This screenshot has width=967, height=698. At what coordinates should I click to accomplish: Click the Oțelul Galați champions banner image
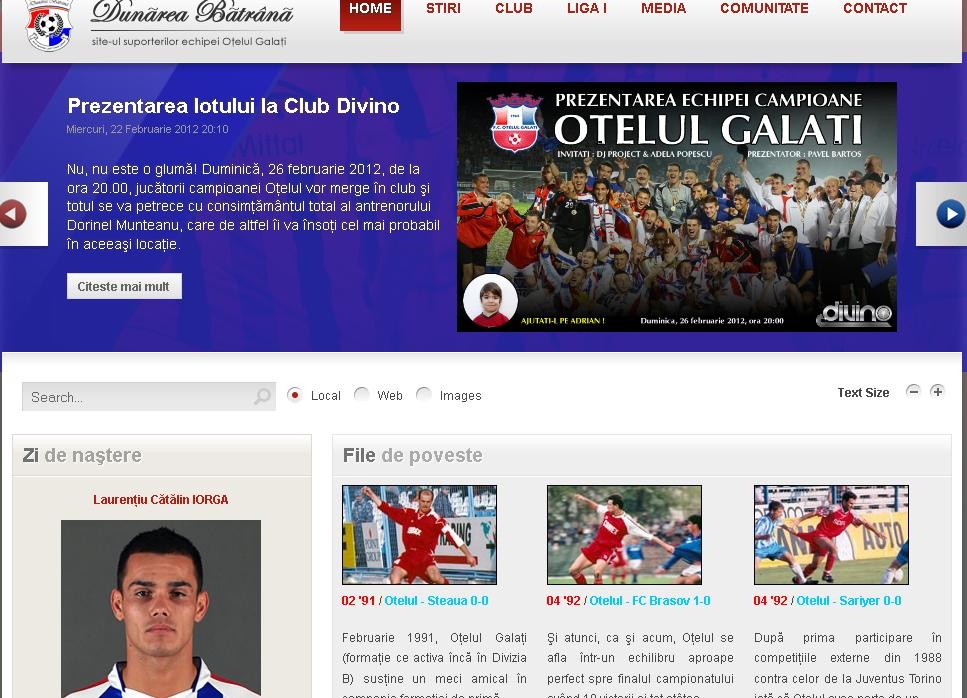click(x=676, y=207)
